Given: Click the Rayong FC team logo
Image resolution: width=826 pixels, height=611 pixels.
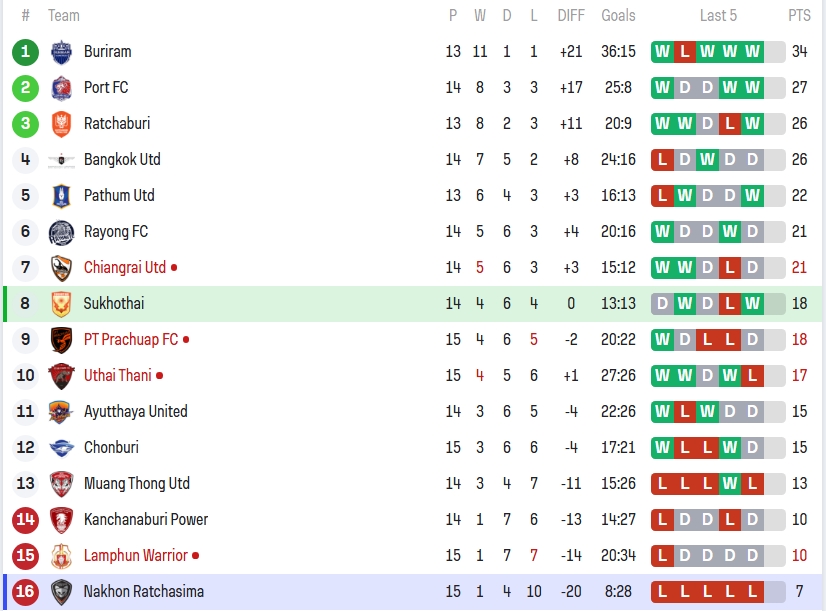Looking at the screenshot, I should (x=61, y=232).
